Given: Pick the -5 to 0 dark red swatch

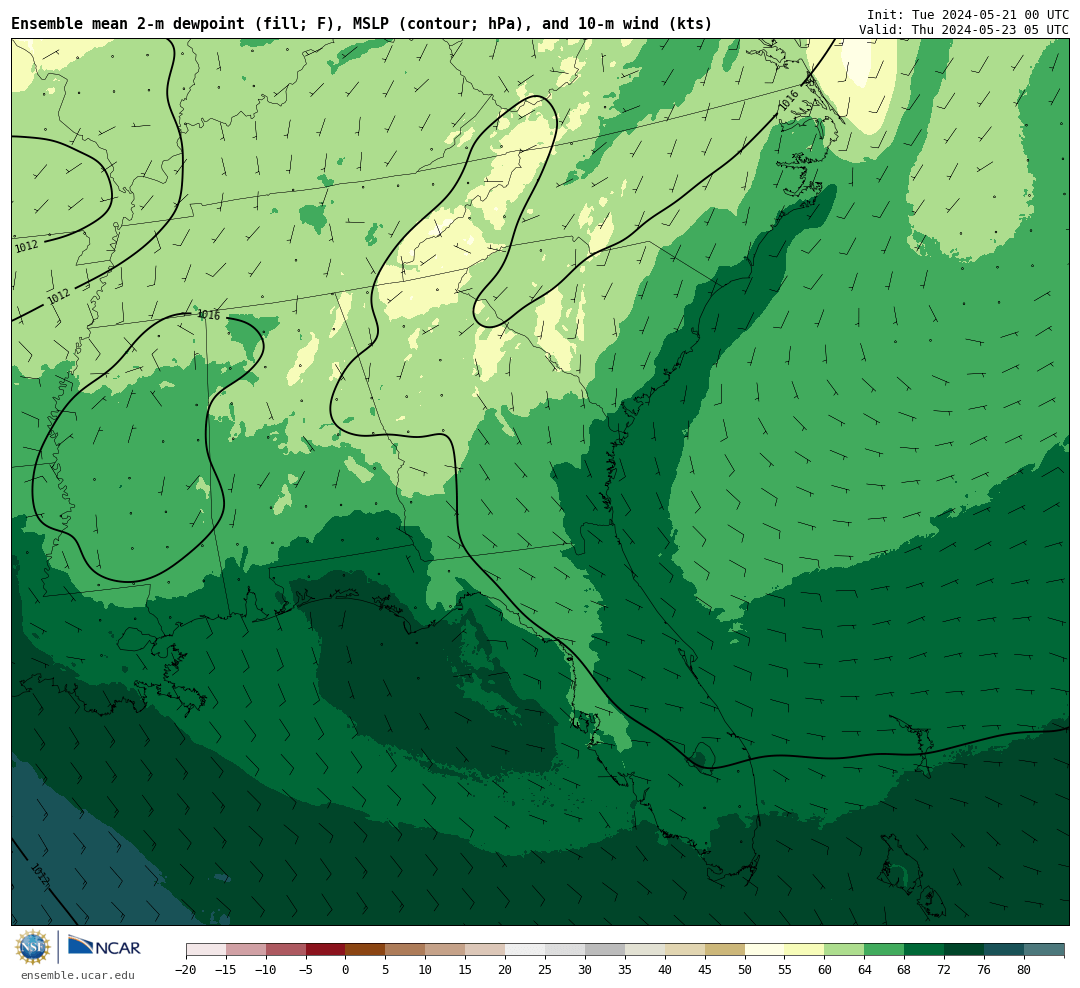Looking at the screenshot, I should coord(326,950).
